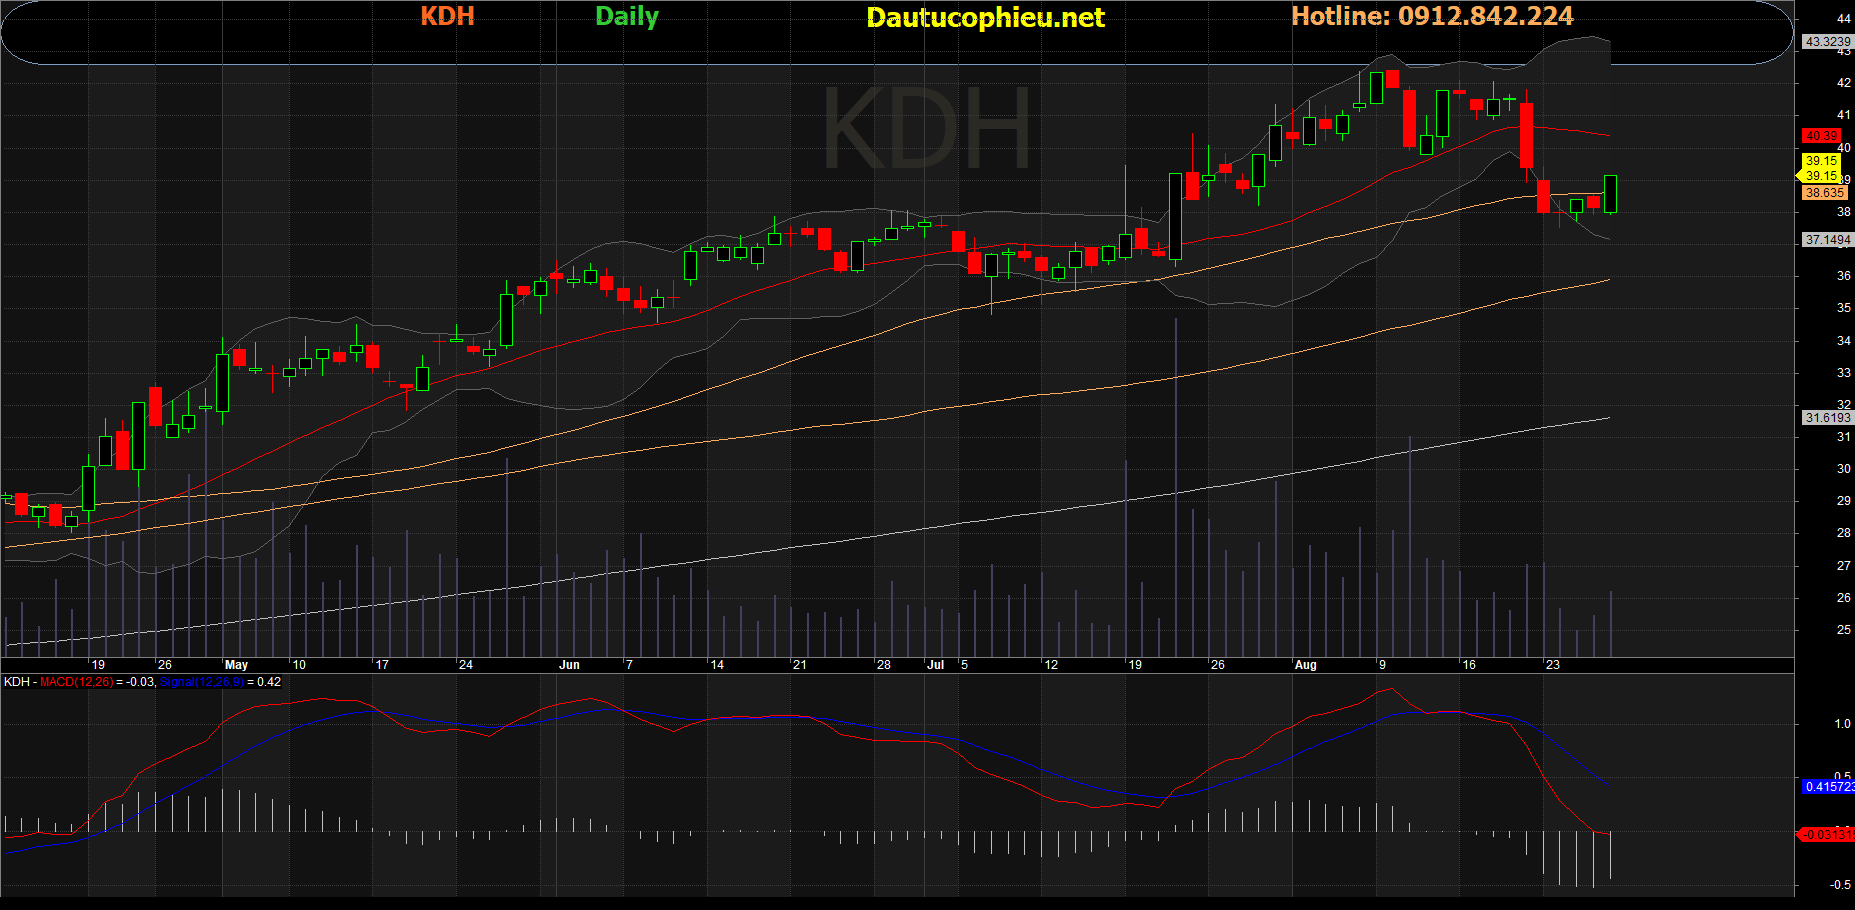The height and width of the screenshot is (910, 1855).
Task: Click the May label on date axis
Action: pos(236,665)
